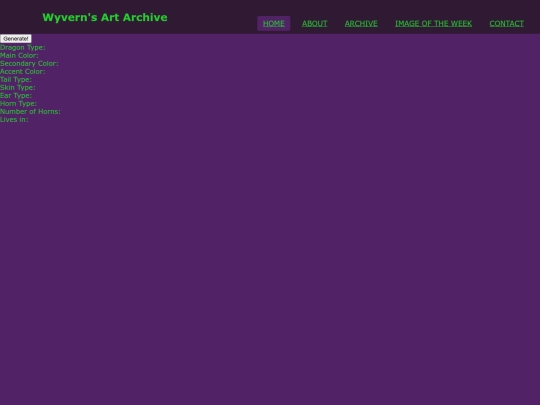Open the CONTACT page
Screen dimensions: 540x405
click(506, 23)
